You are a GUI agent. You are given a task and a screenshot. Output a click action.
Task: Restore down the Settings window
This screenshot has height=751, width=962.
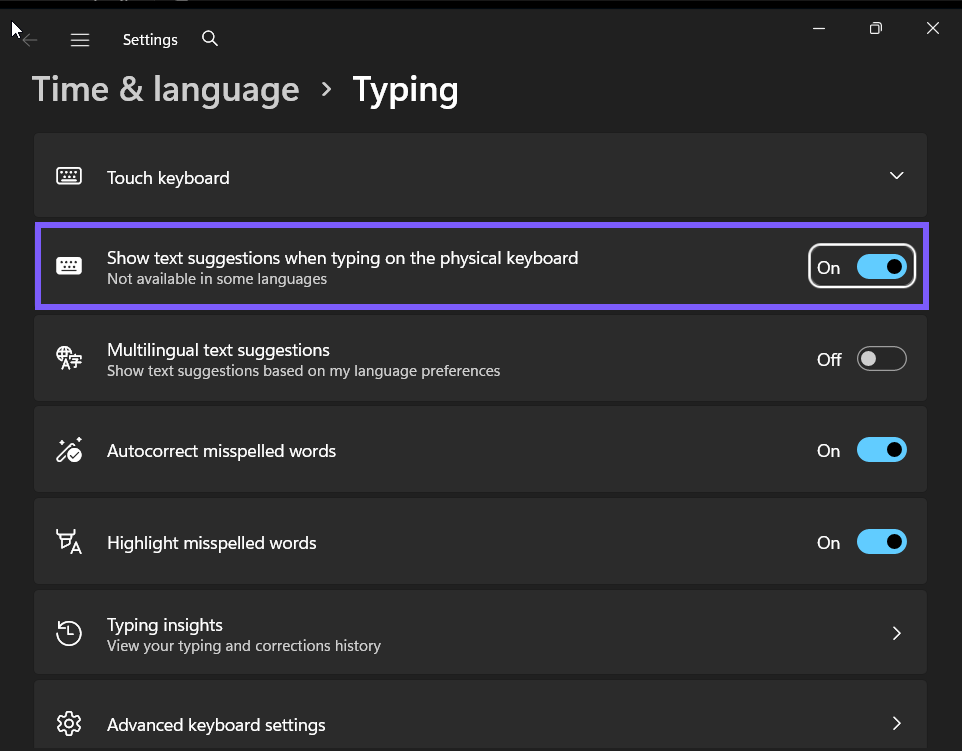point(876,28)
